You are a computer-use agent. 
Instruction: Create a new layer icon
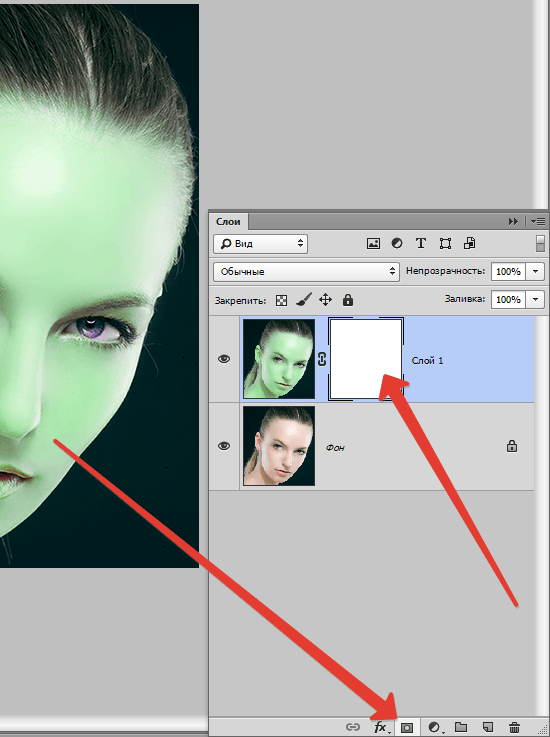click(x=488, y=727)
